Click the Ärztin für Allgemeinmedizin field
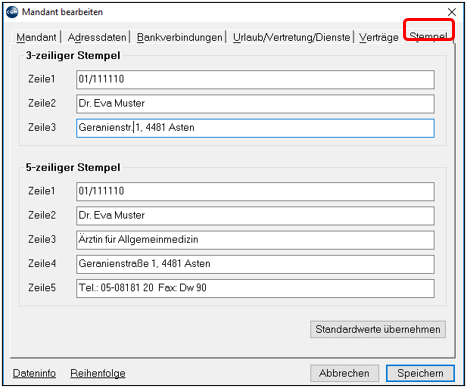 pos(255,240)
